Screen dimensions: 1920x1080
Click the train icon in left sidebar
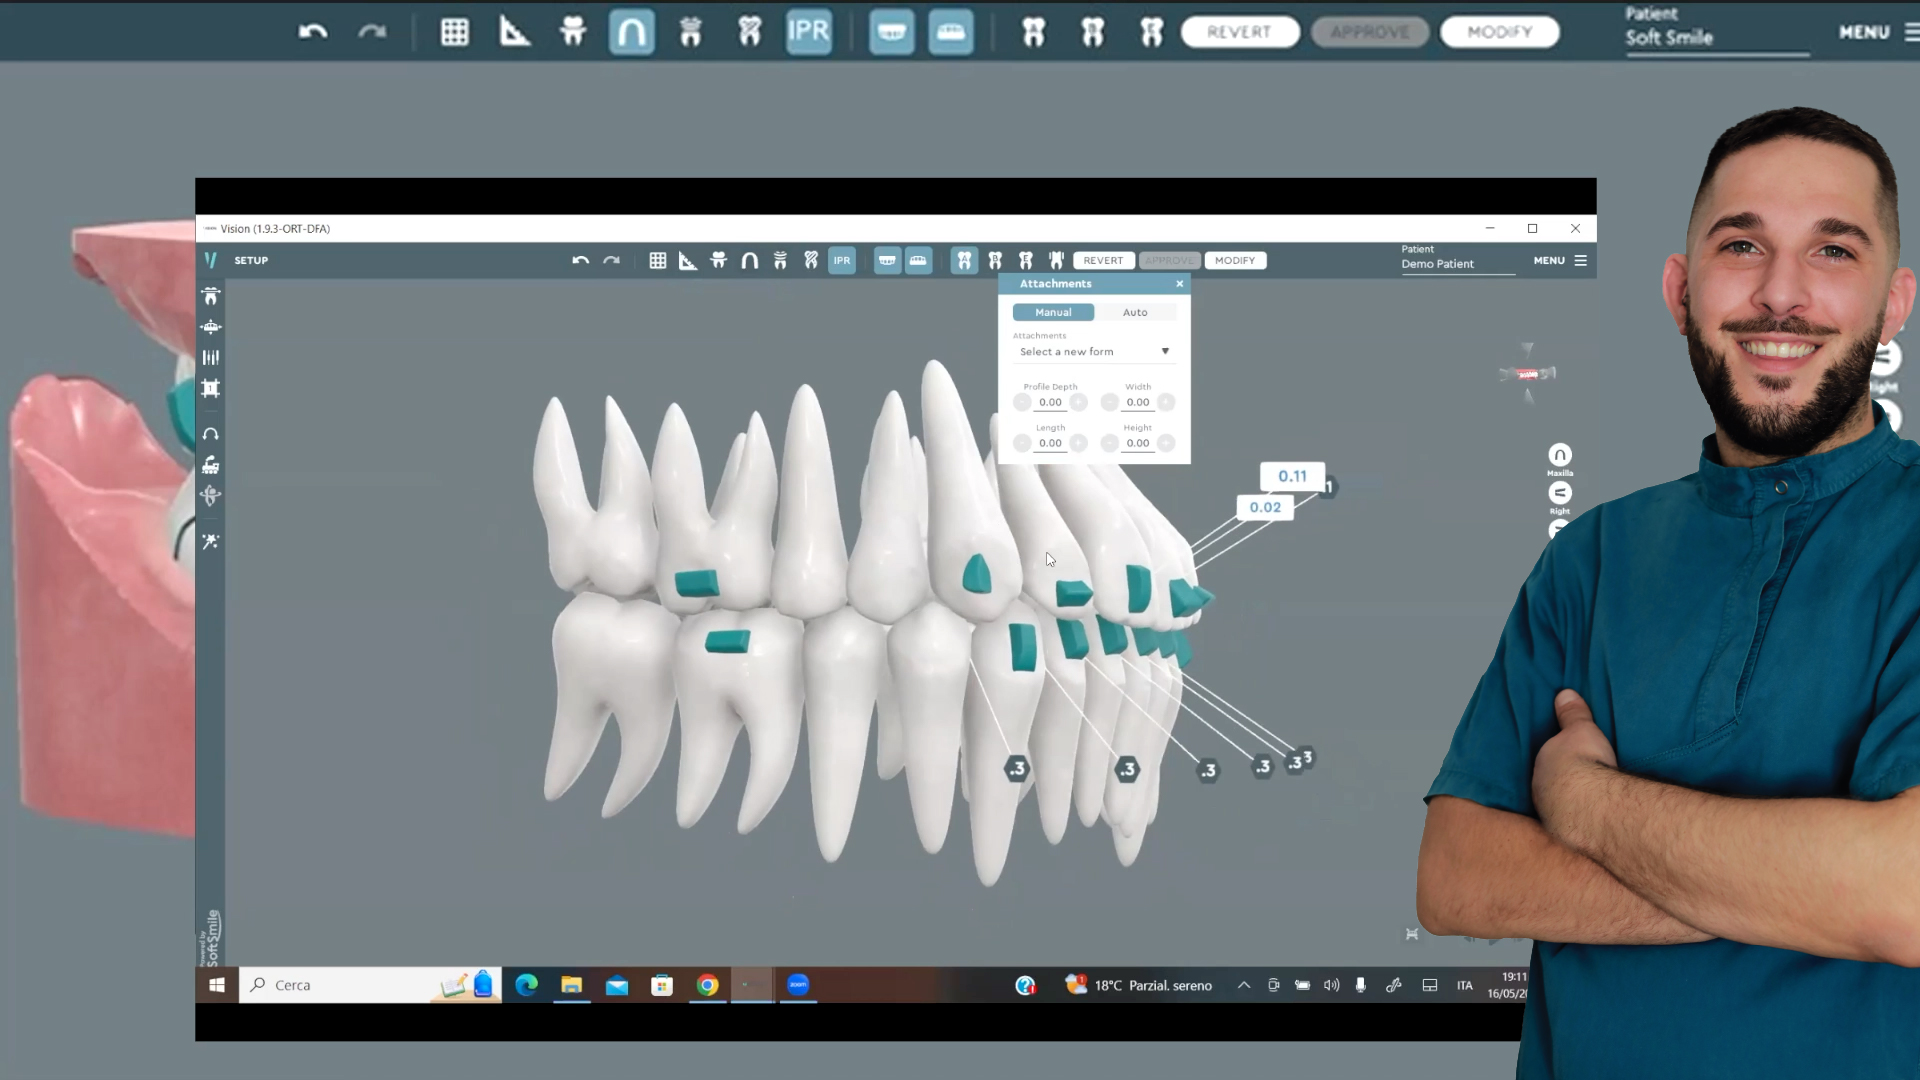(x=211, y=465)
